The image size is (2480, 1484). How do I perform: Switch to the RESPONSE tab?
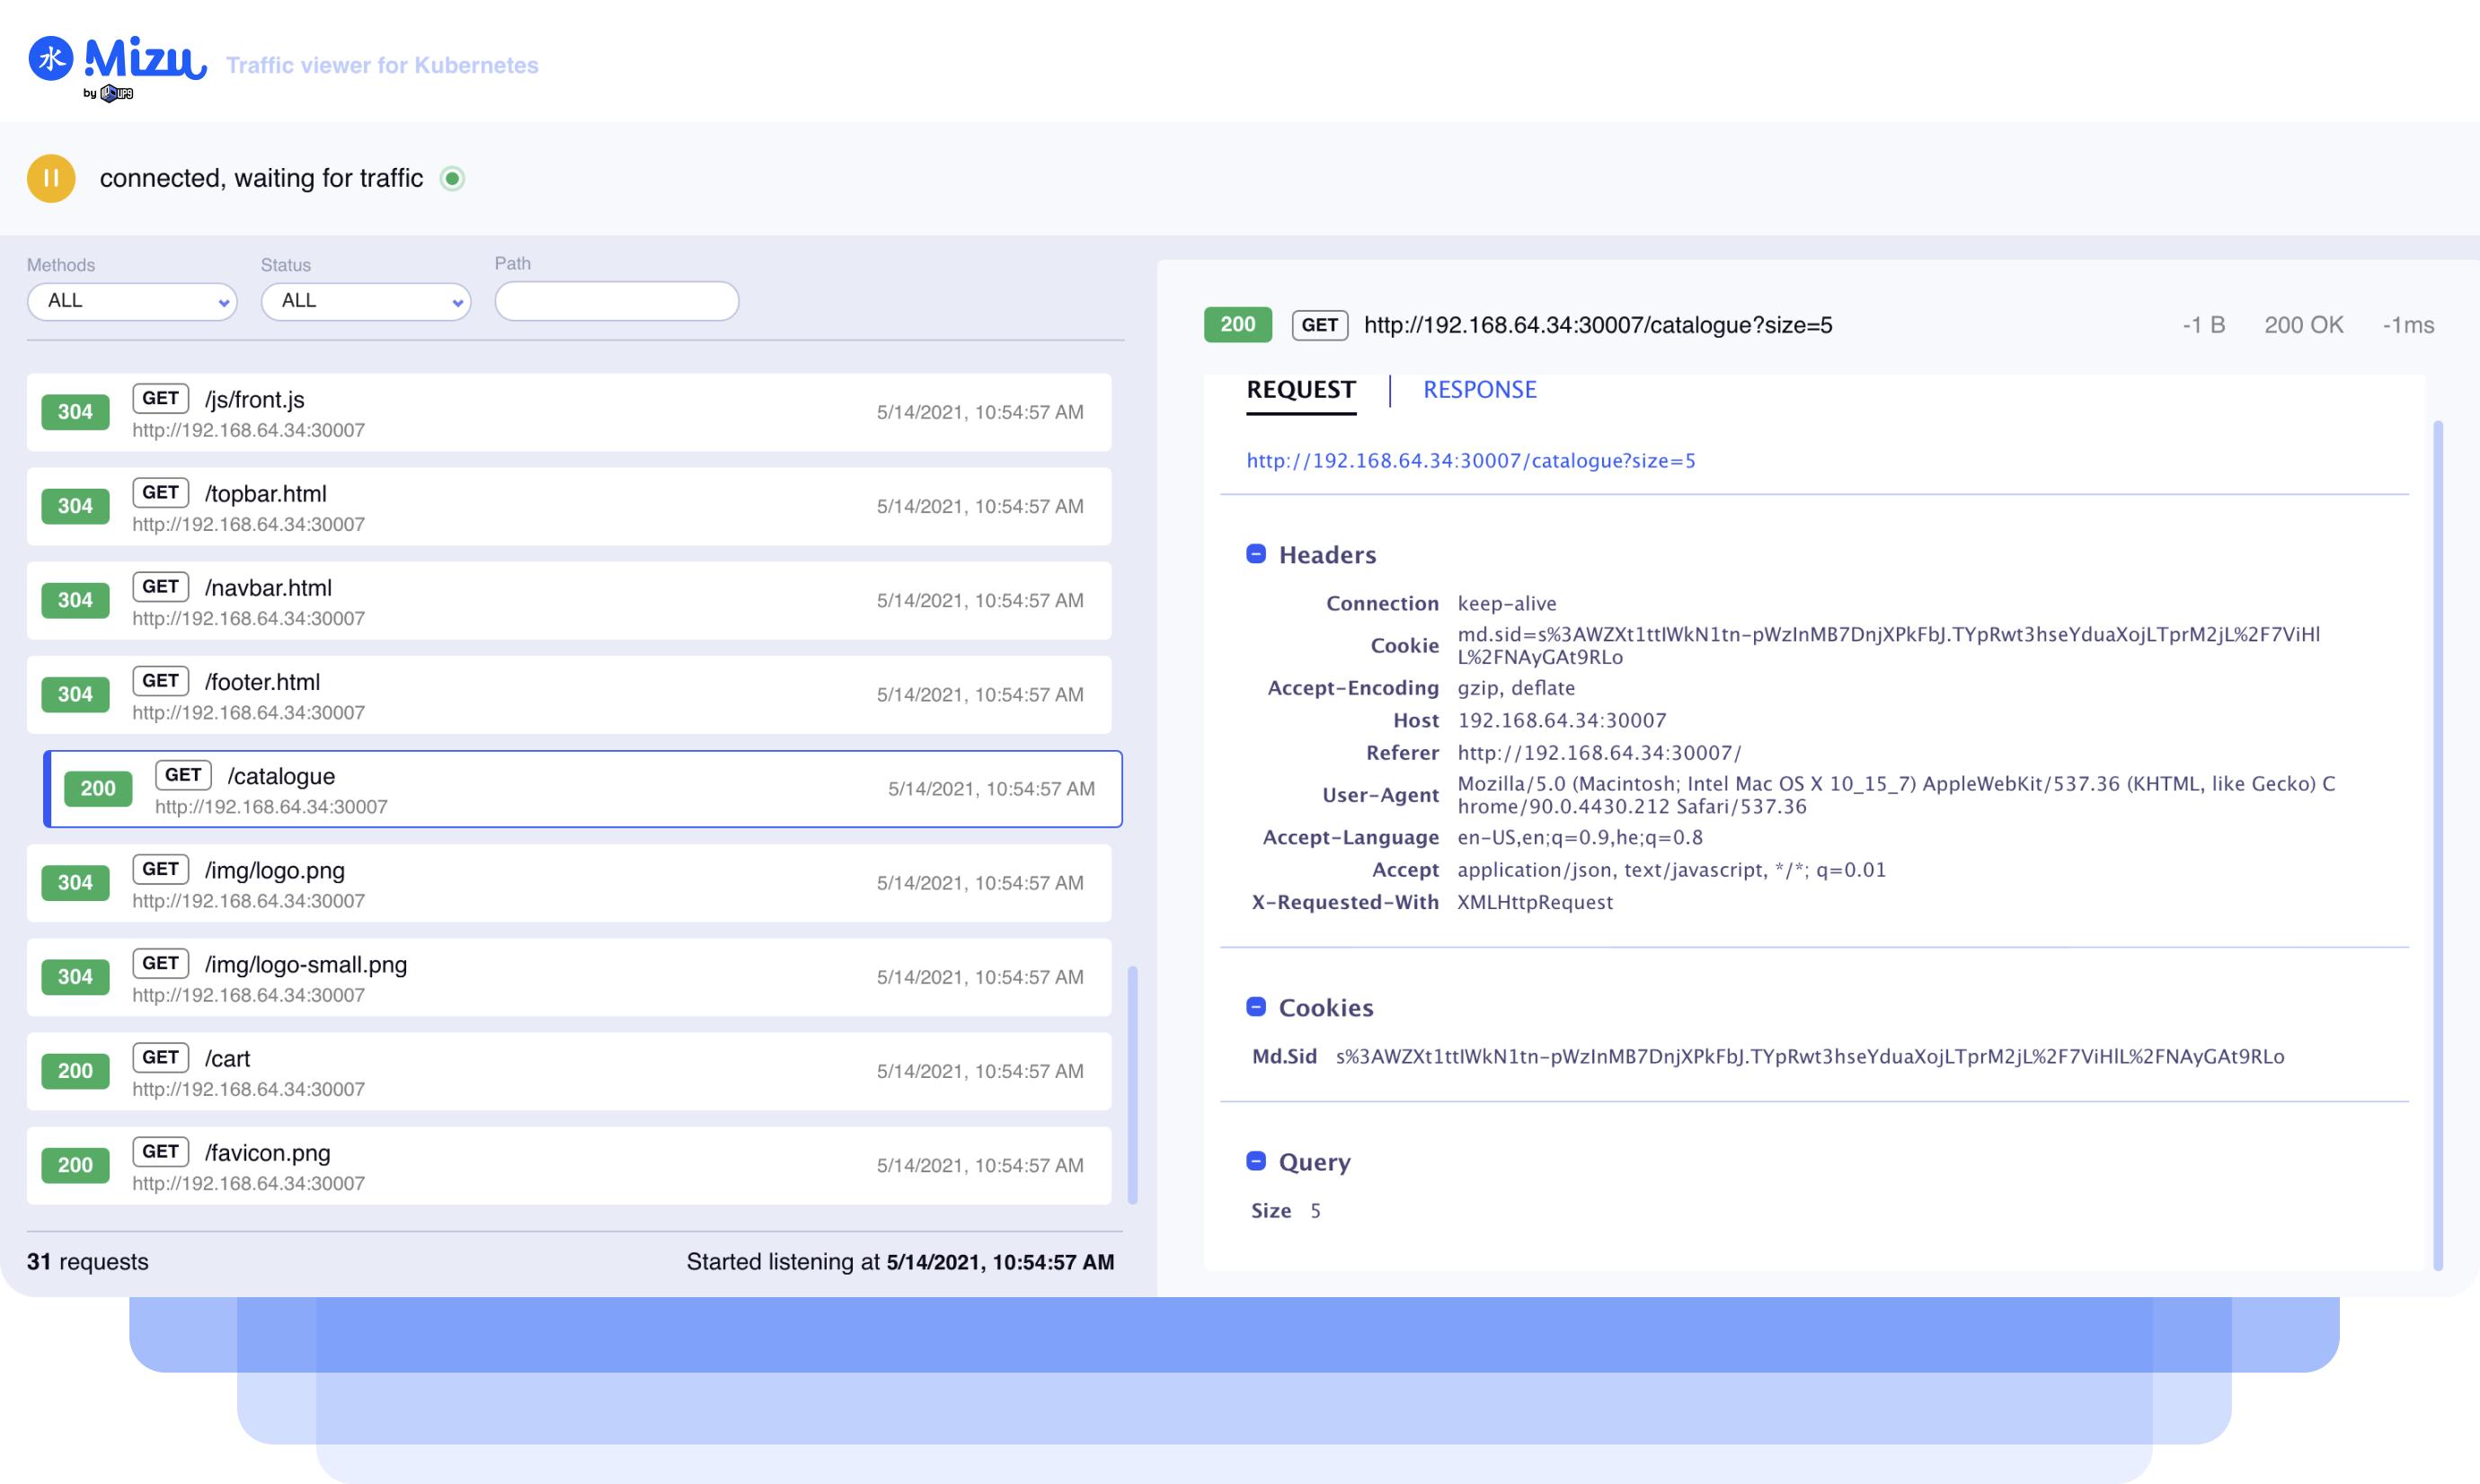point(1479,390)
